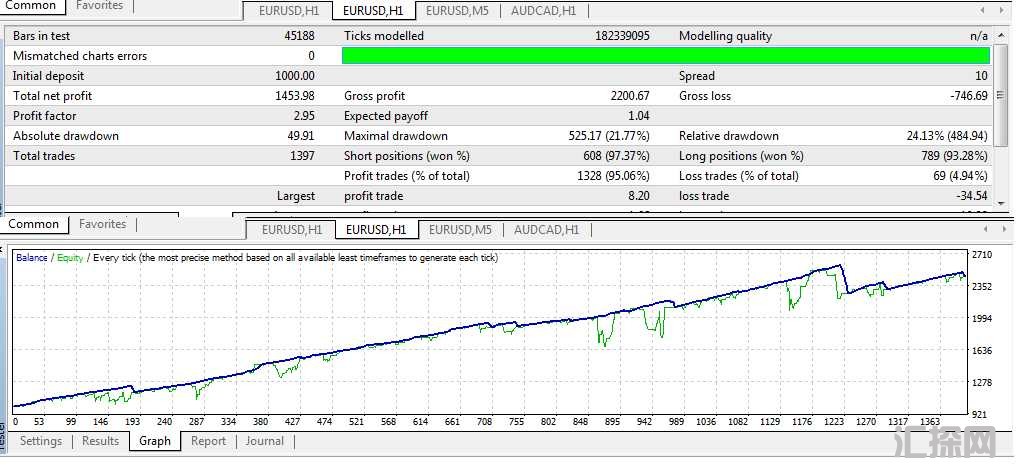Viewport: 1016px width, 466px height.
Task: Select the lower EURUSD,M5 chart tab
Action: [x=460, y=229]
